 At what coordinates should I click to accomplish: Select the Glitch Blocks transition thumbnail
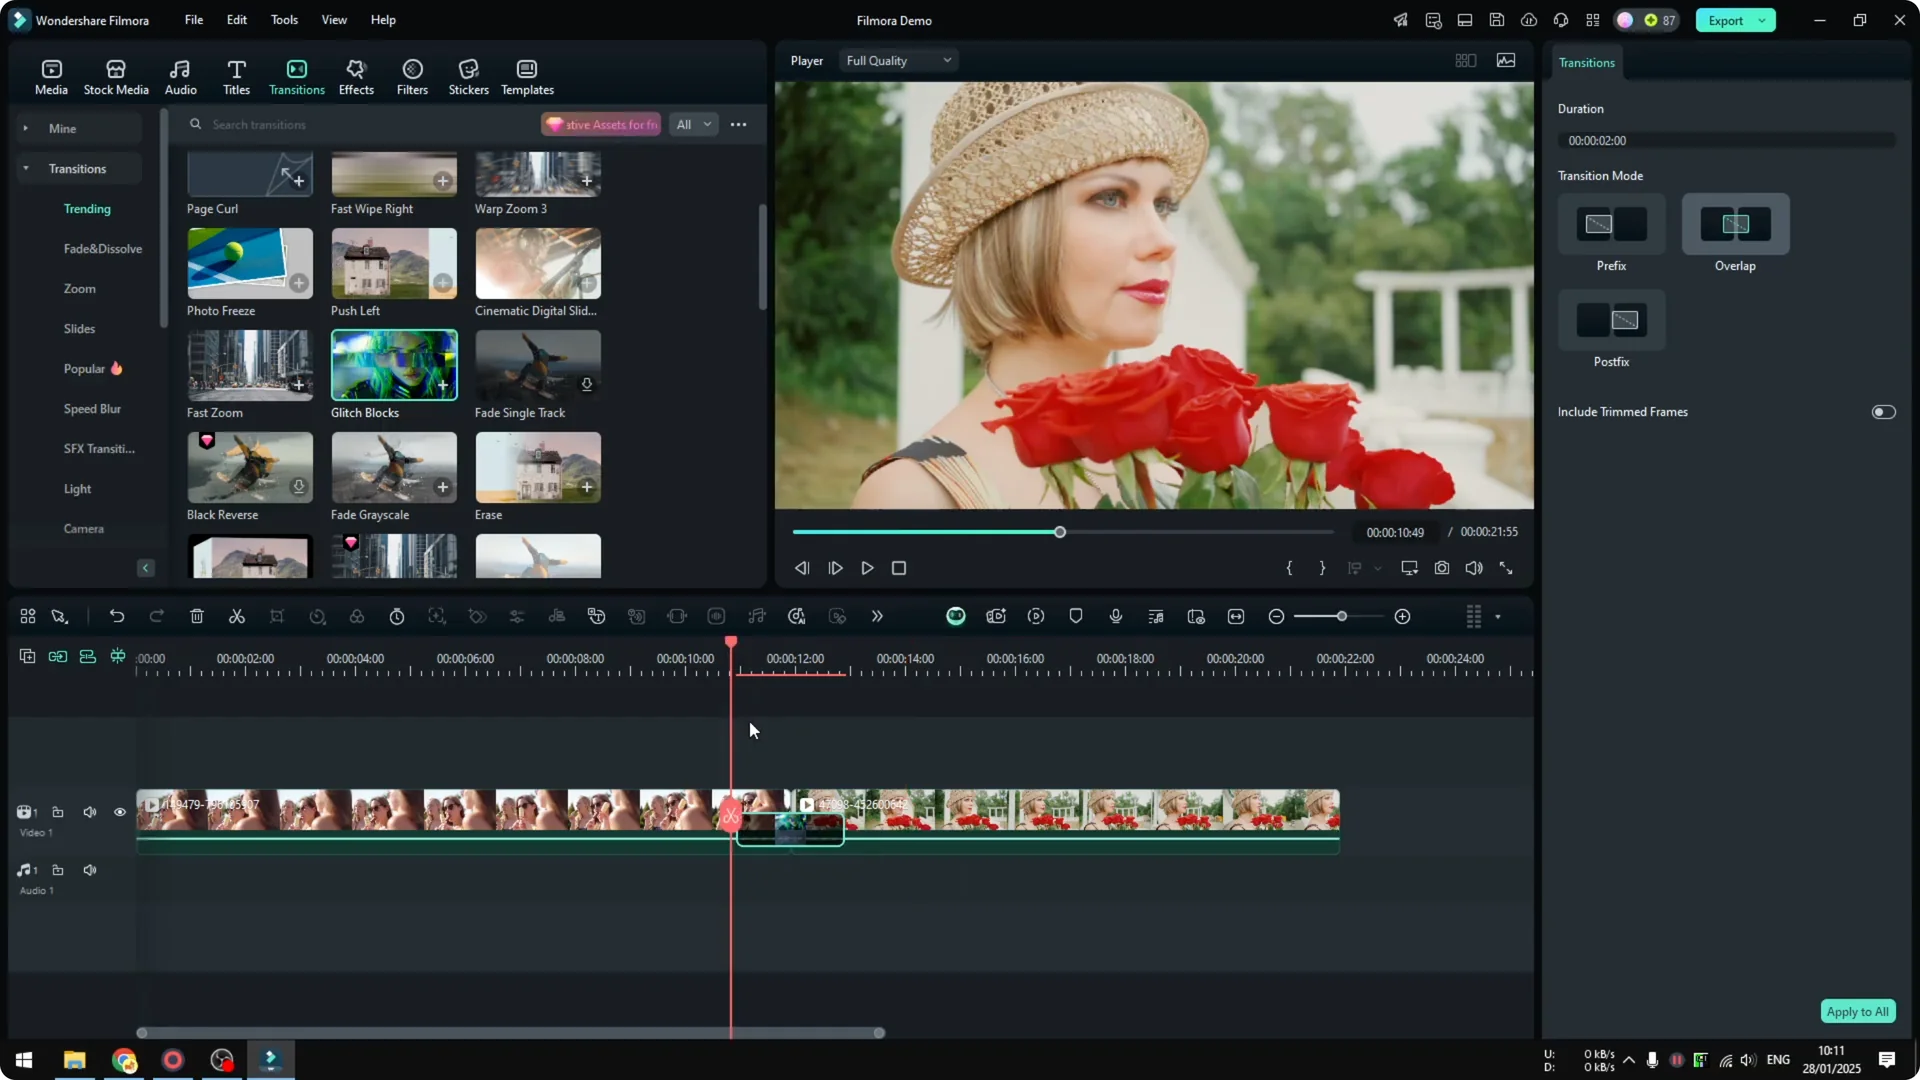pyautogui.click(x=393, y=365)
